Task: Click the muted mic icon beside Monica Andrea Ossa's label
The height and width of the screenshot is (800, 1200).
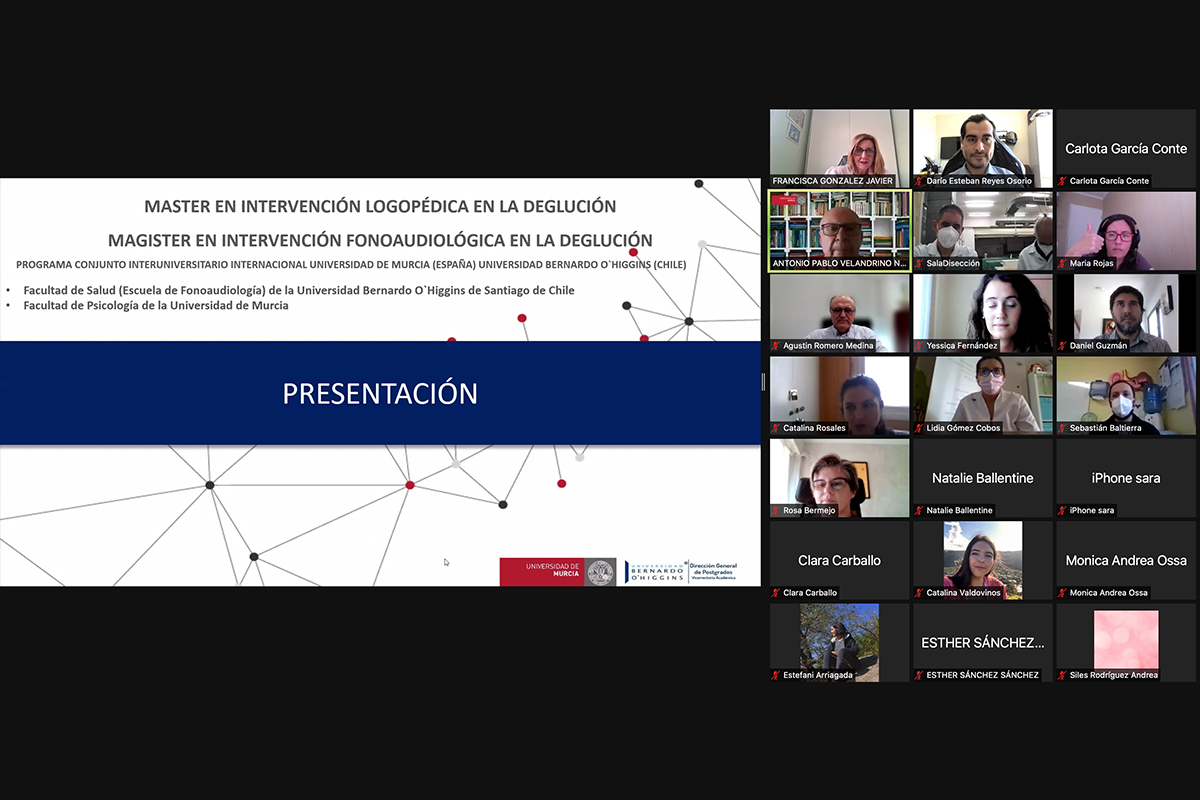Action: (1063, 593)
